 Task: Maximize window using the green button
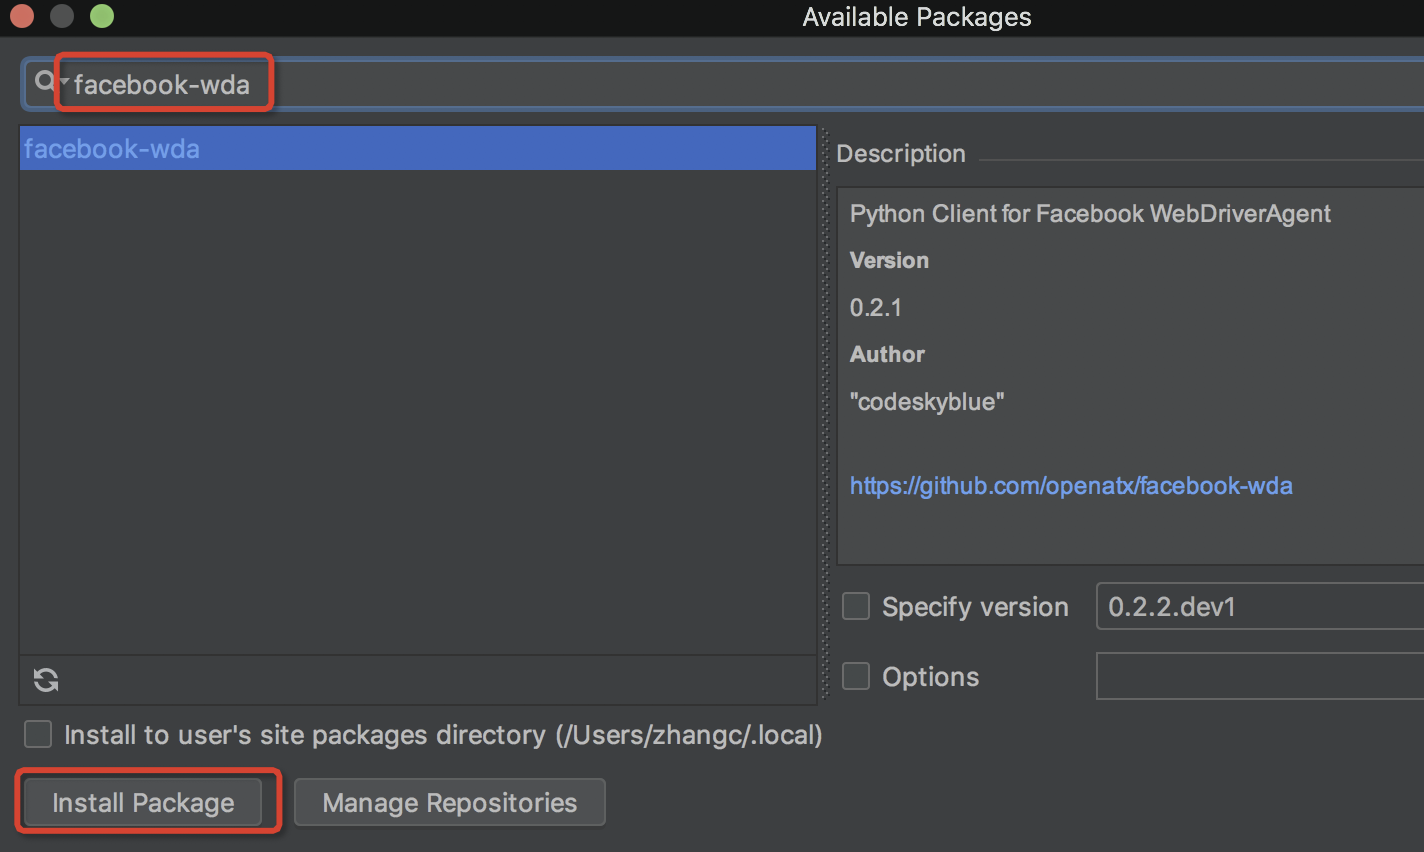pyautogui.click(x=102, y=16)
